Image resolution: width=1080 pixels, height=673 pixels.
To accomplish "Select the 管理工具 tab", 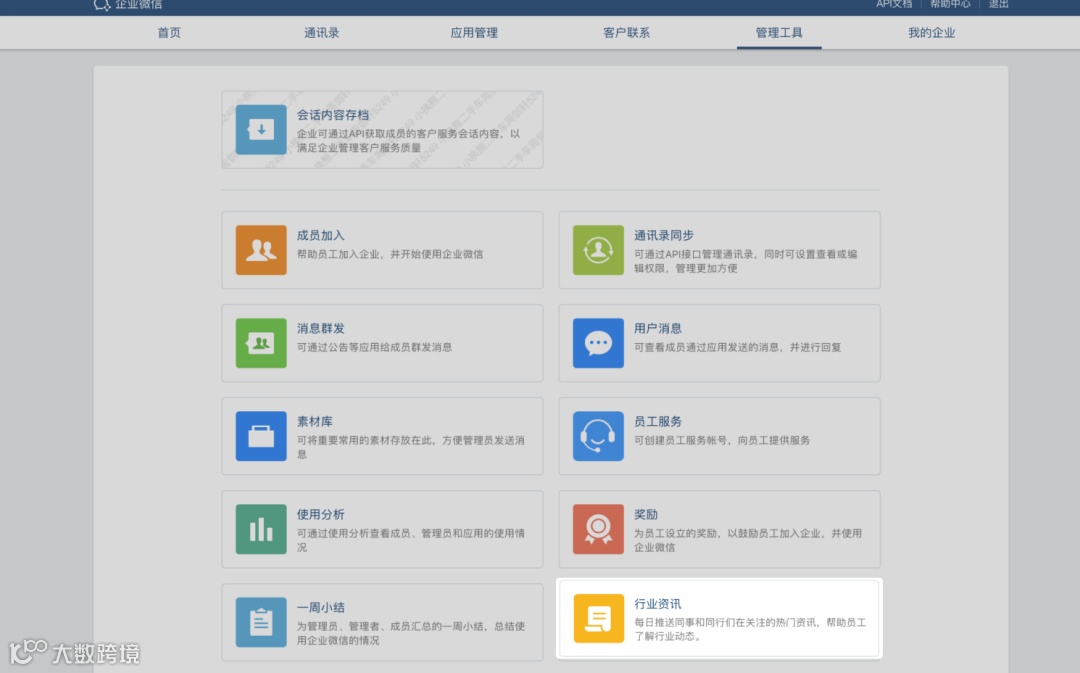I will click(x=779, y=32).
